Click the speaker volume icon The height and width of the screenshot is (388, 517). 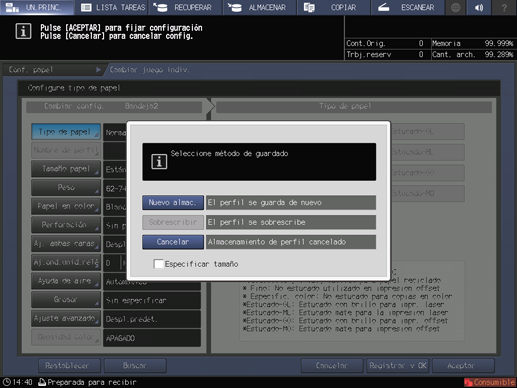click(479, 7)
